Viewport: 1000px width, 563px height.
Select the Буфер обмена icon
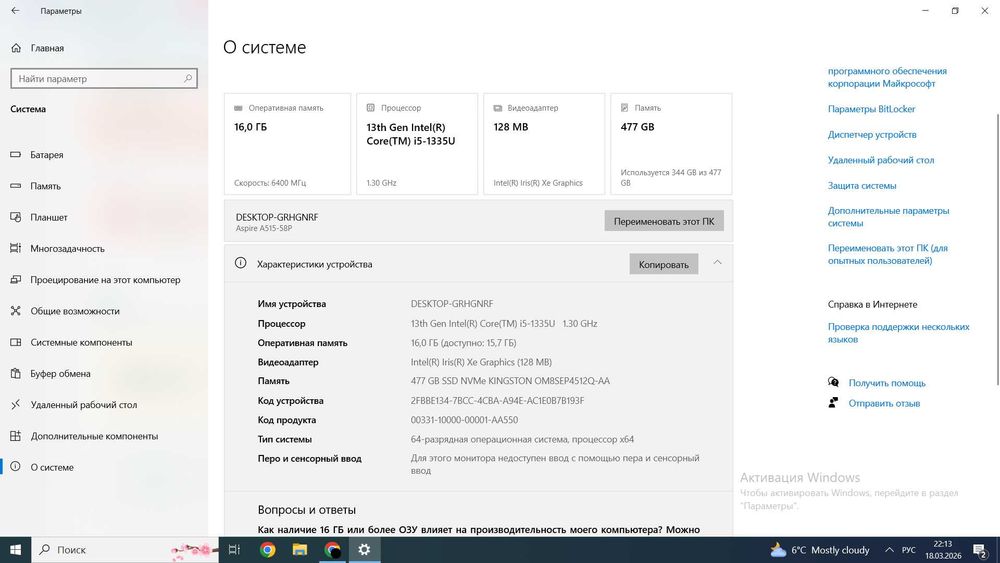click(16, 373)
